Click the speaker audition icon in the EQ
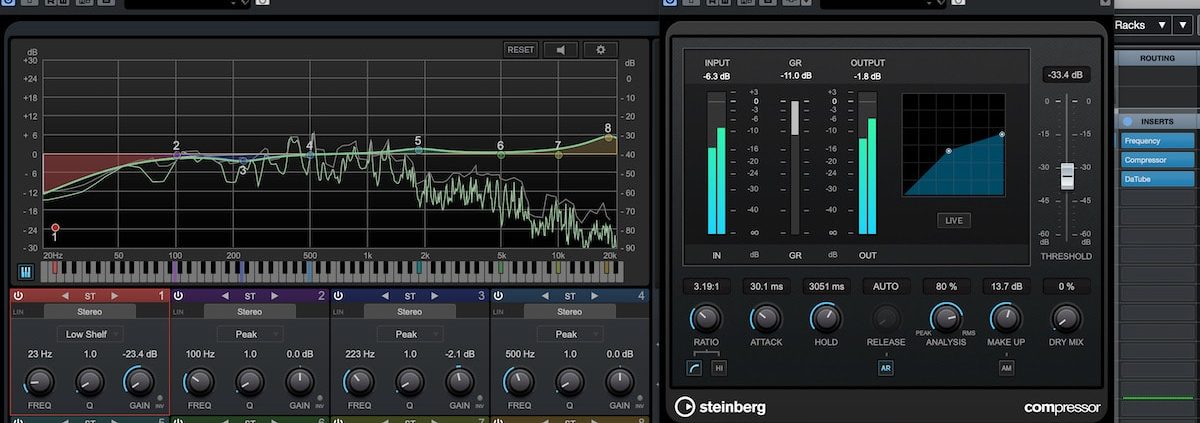The image size is (1200, 423). pos(560,49)
